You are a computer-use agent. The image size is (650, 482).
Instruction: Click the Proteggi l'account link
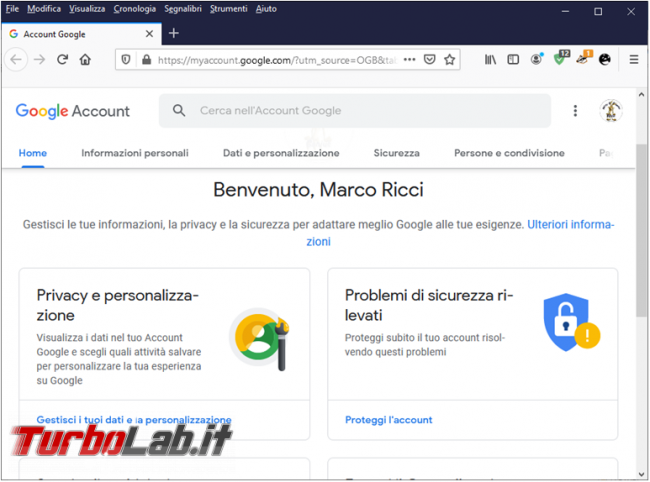pos(388,420)
